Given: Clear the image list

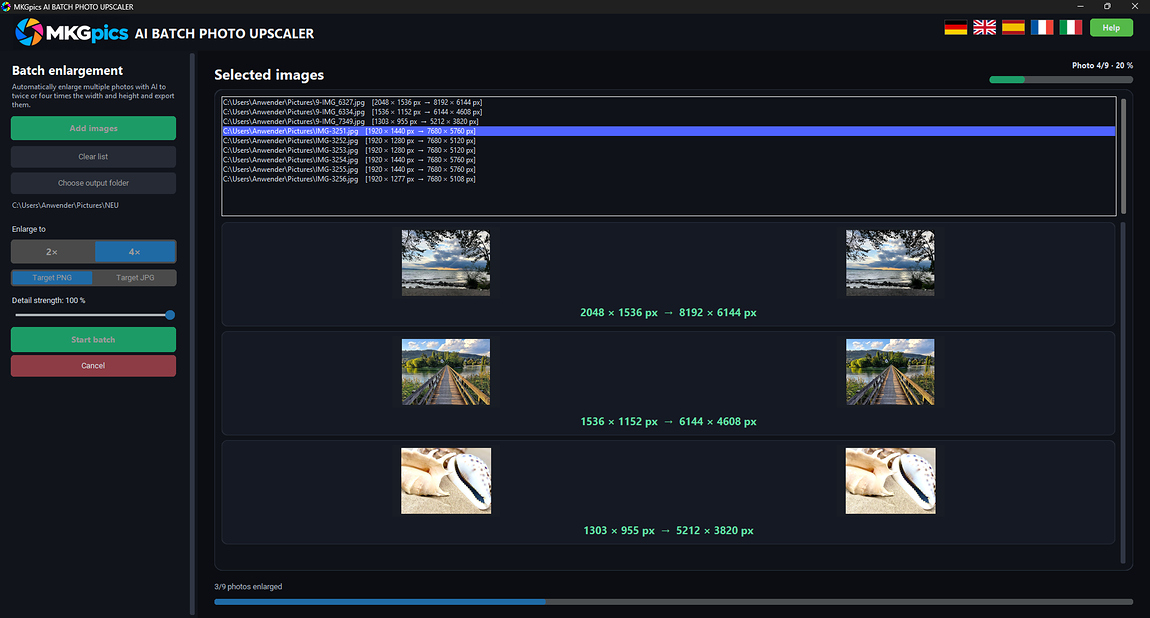Looking at the screenshot, I should tap(93, 157).
